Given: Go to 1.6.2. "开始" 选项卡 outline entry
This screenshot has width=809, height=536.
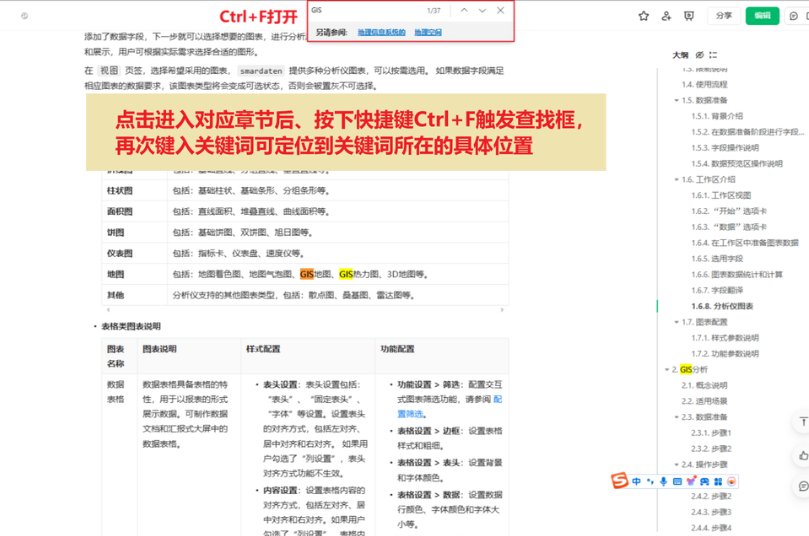Looking at the screenshot, I should [729, 211].
